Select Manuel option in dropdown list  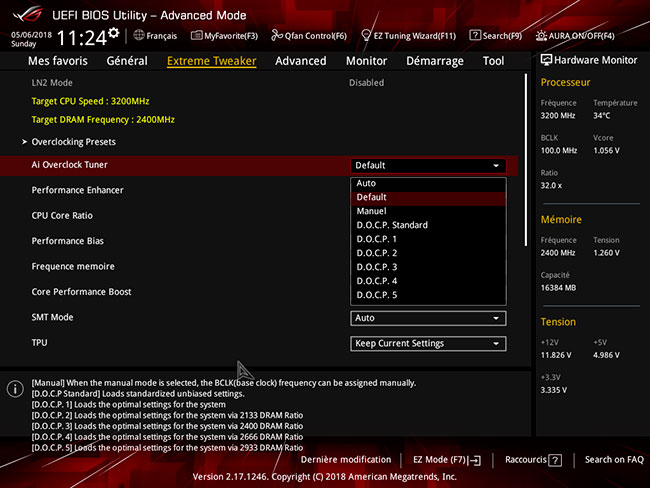coord(428,211)
